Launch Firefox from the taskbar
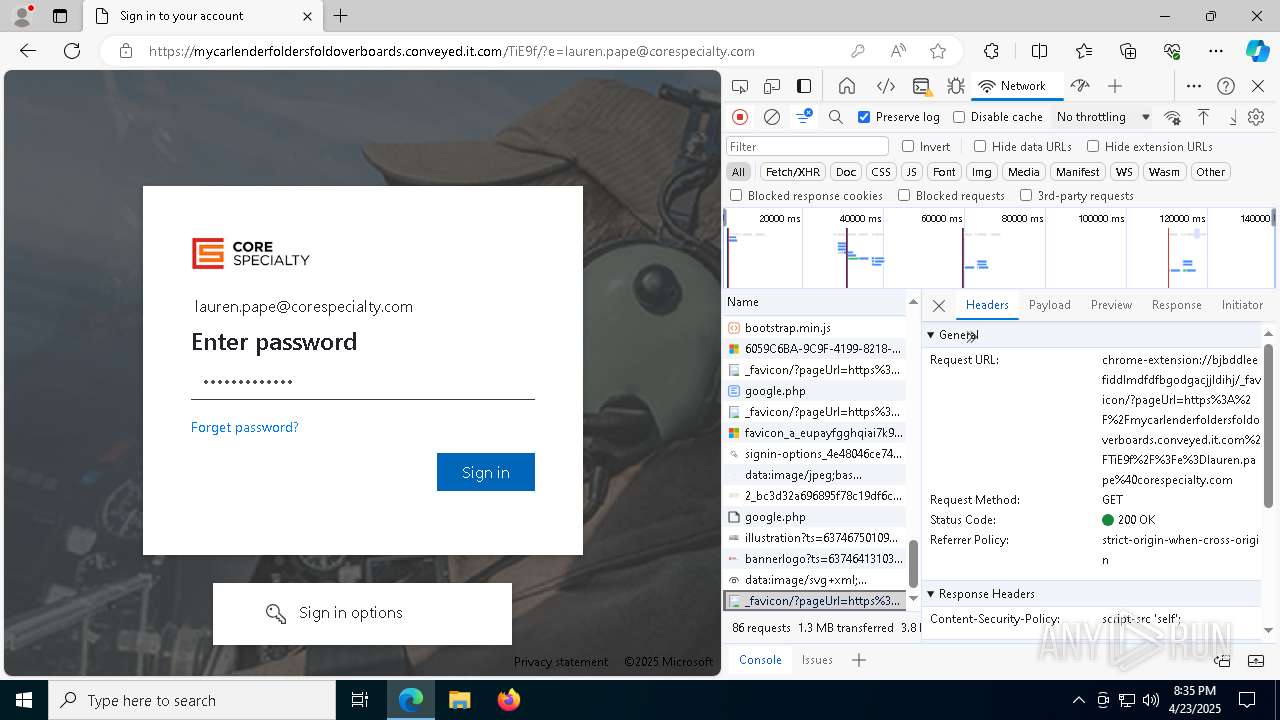This screenshot has height=720, width=1280. click(x=508, y=700)
